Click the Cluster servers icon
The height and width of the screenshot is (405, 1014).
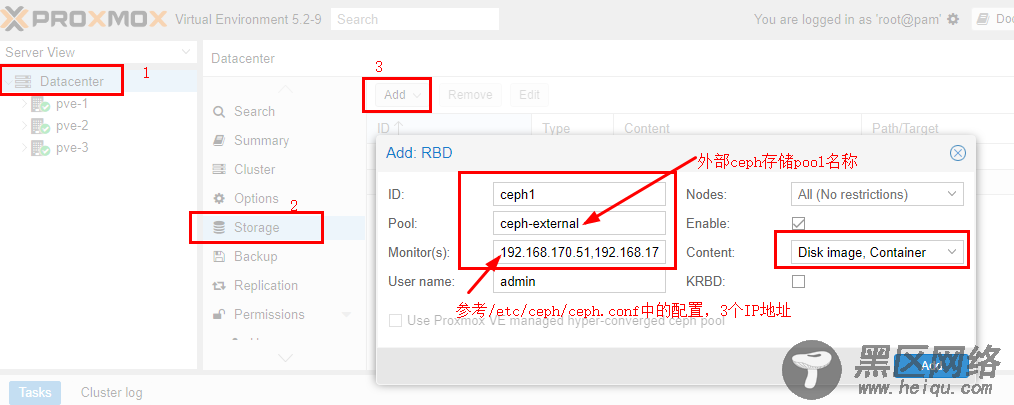tap(220, 170)
